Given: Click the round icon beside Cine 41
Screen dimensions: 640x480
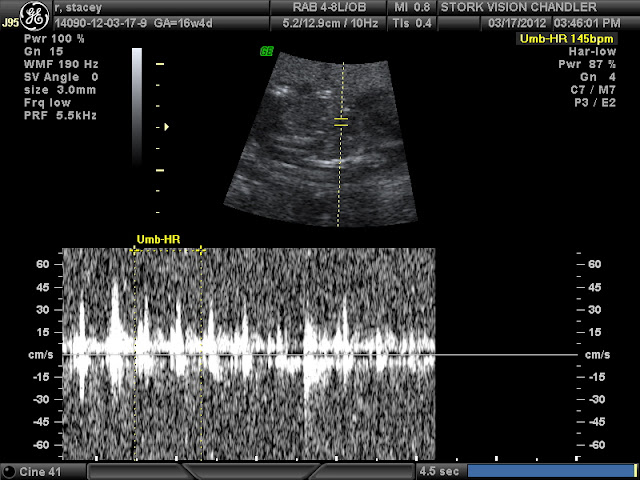Looking at the screenshot, I should point(10,471).
